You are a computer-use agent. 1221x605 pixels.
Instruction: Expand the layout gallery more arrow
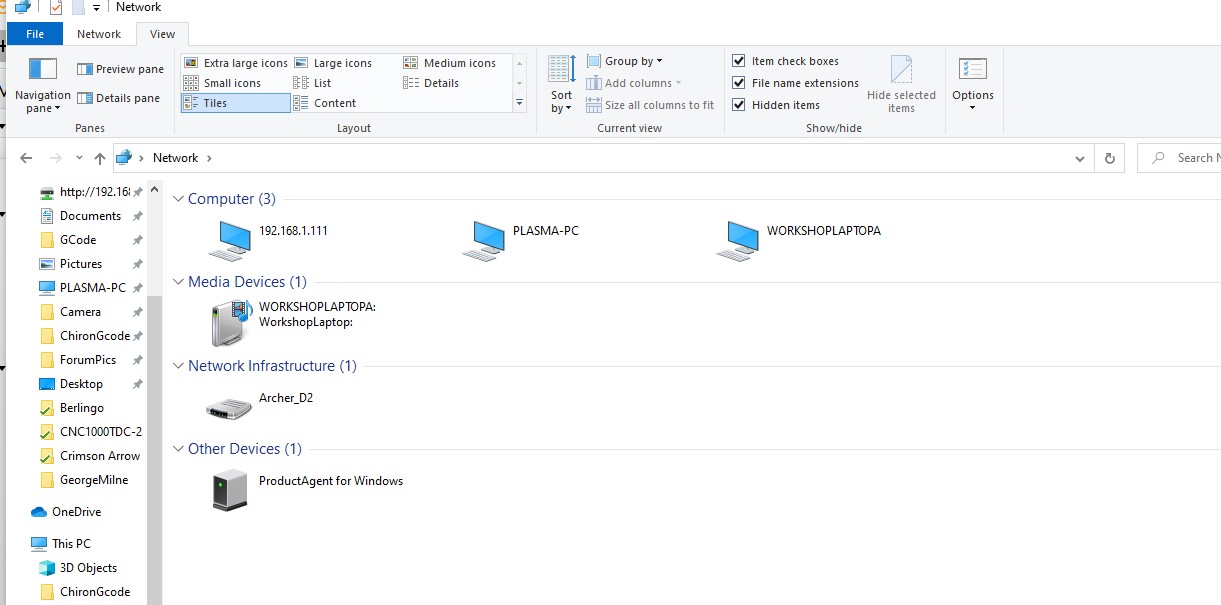519,103
